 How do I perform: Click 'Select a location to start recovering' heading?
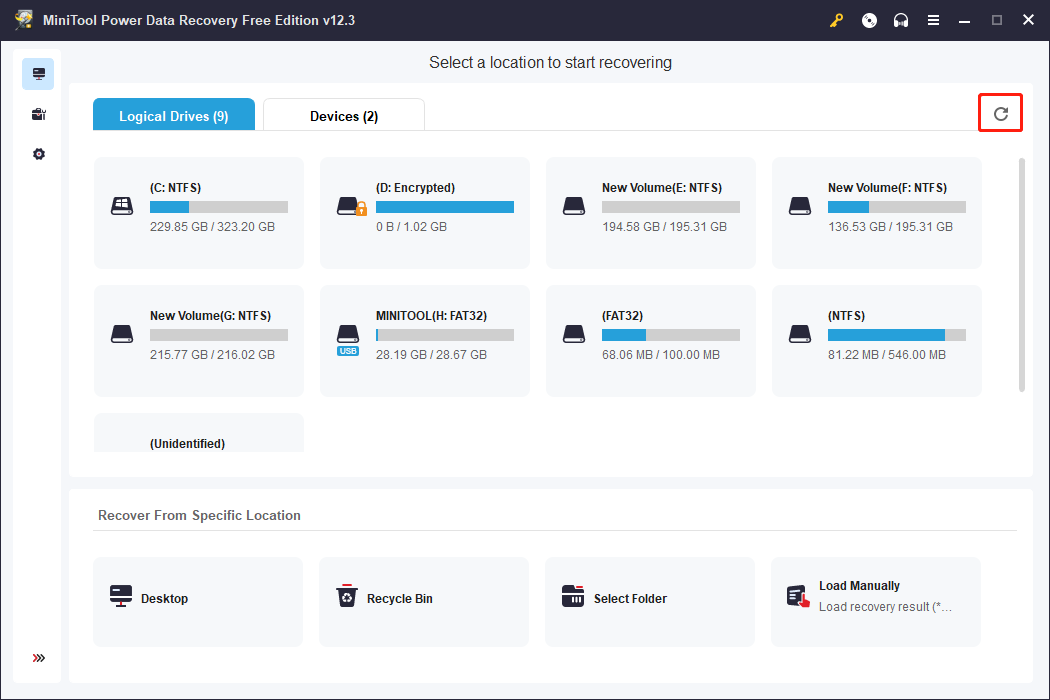(x=550, y=62)
